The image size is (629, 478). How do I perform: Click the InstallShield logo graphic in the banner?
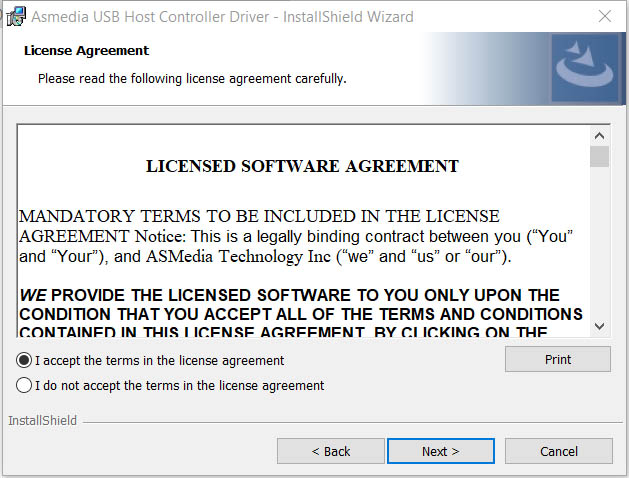pos(585,68)
